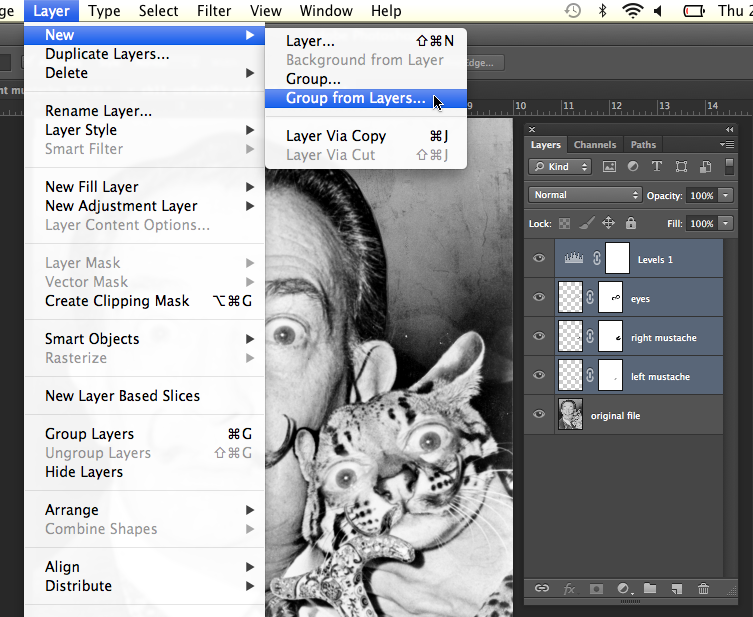Open the Normal blend mode dropdown
Viewport: 753px width, 617px height.
[x=586, y=195]
